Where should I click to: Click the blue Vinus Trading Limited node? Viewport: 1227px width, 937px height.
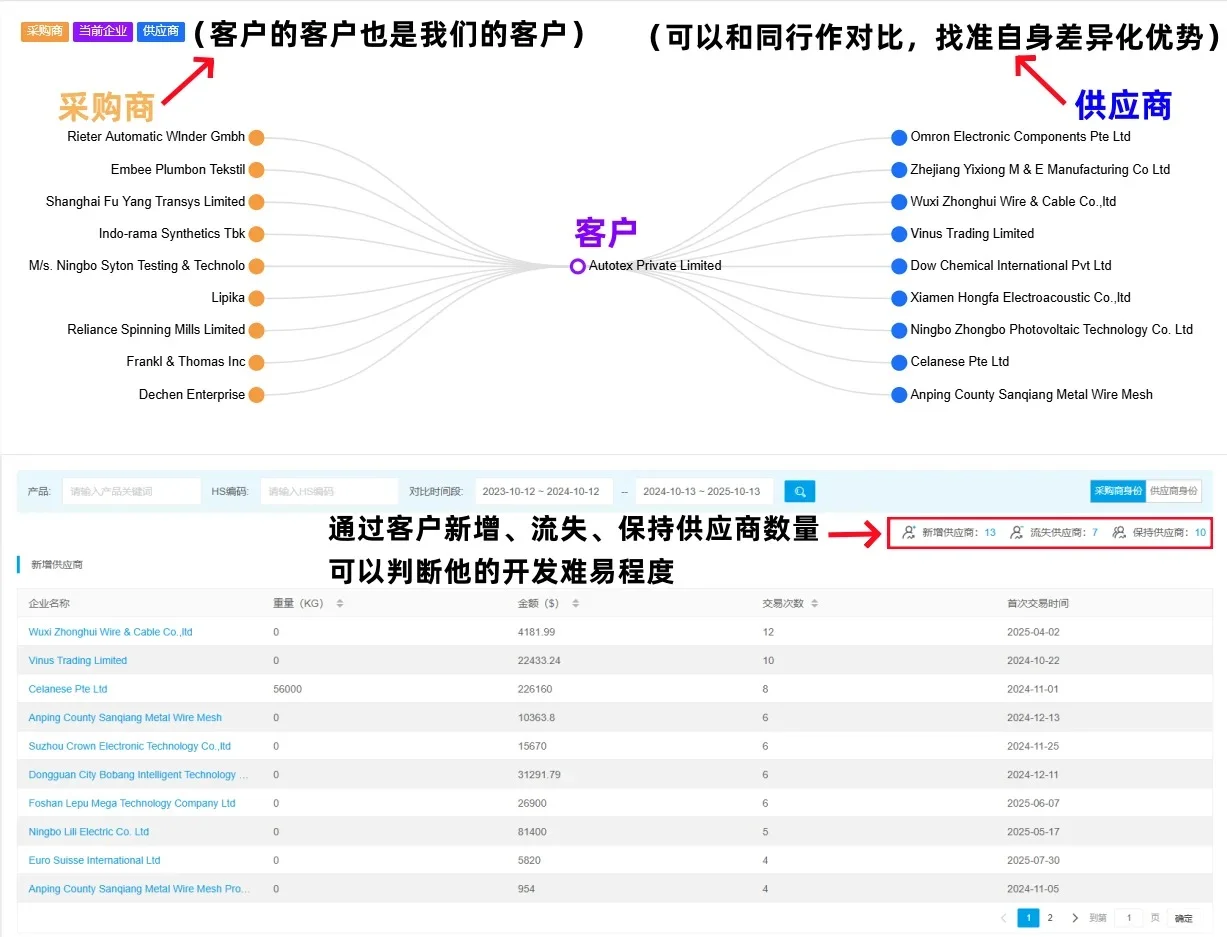[899, 234]
